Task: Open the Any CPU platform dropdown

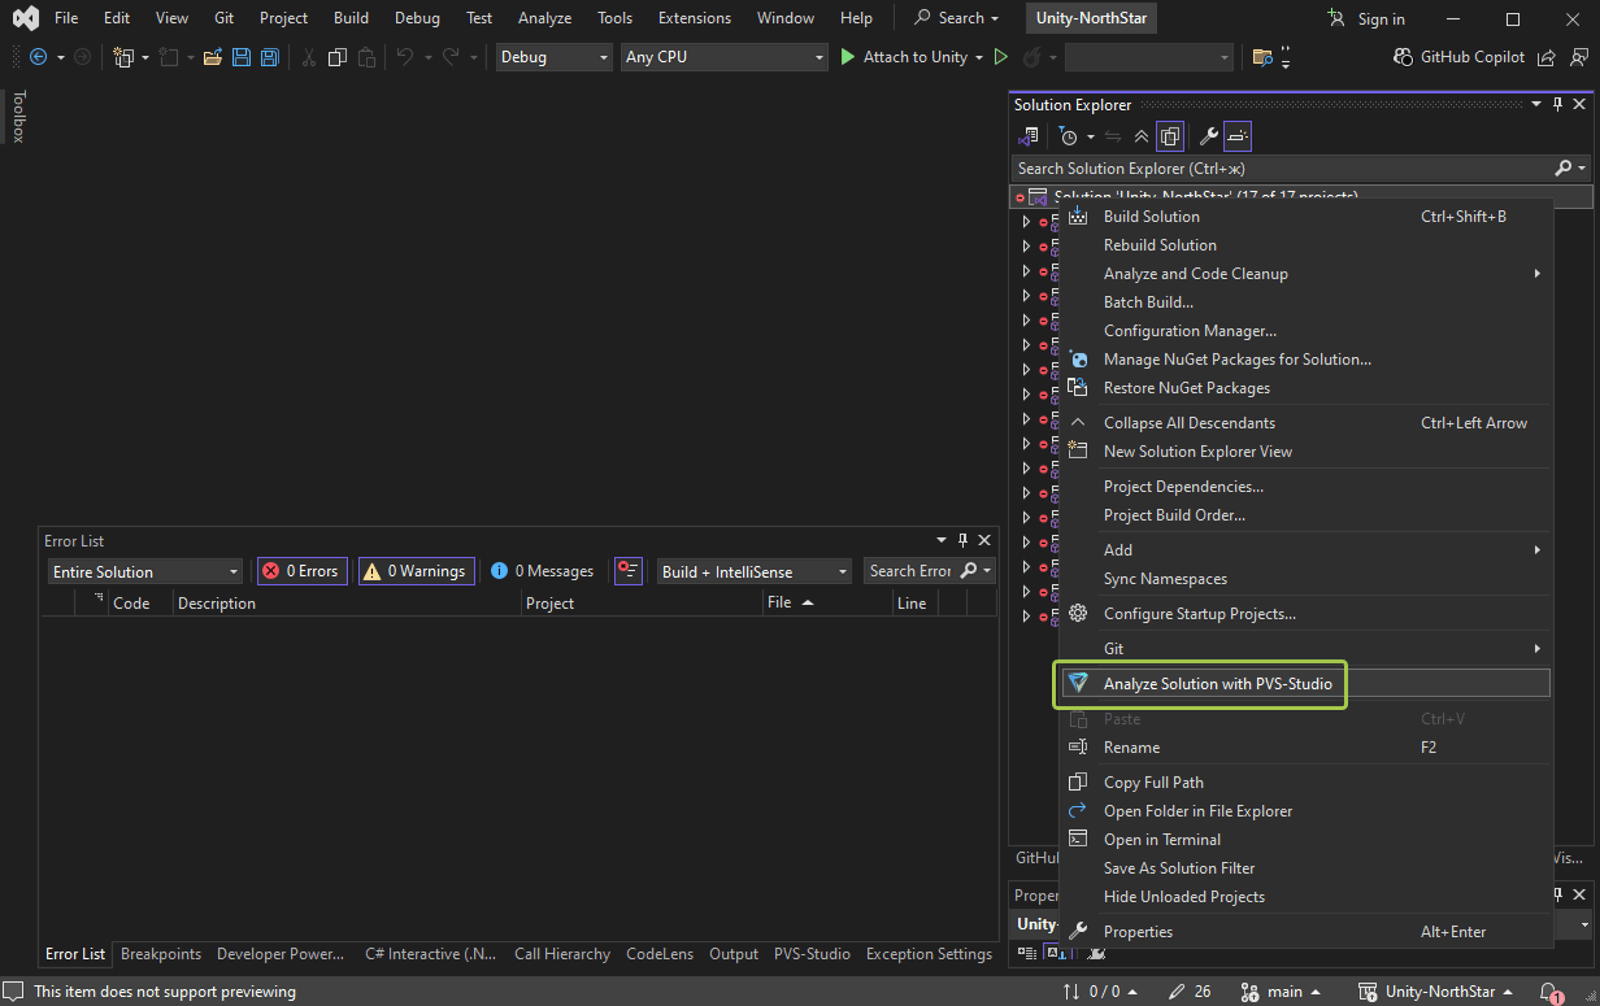Action: [x=723, y=57]
